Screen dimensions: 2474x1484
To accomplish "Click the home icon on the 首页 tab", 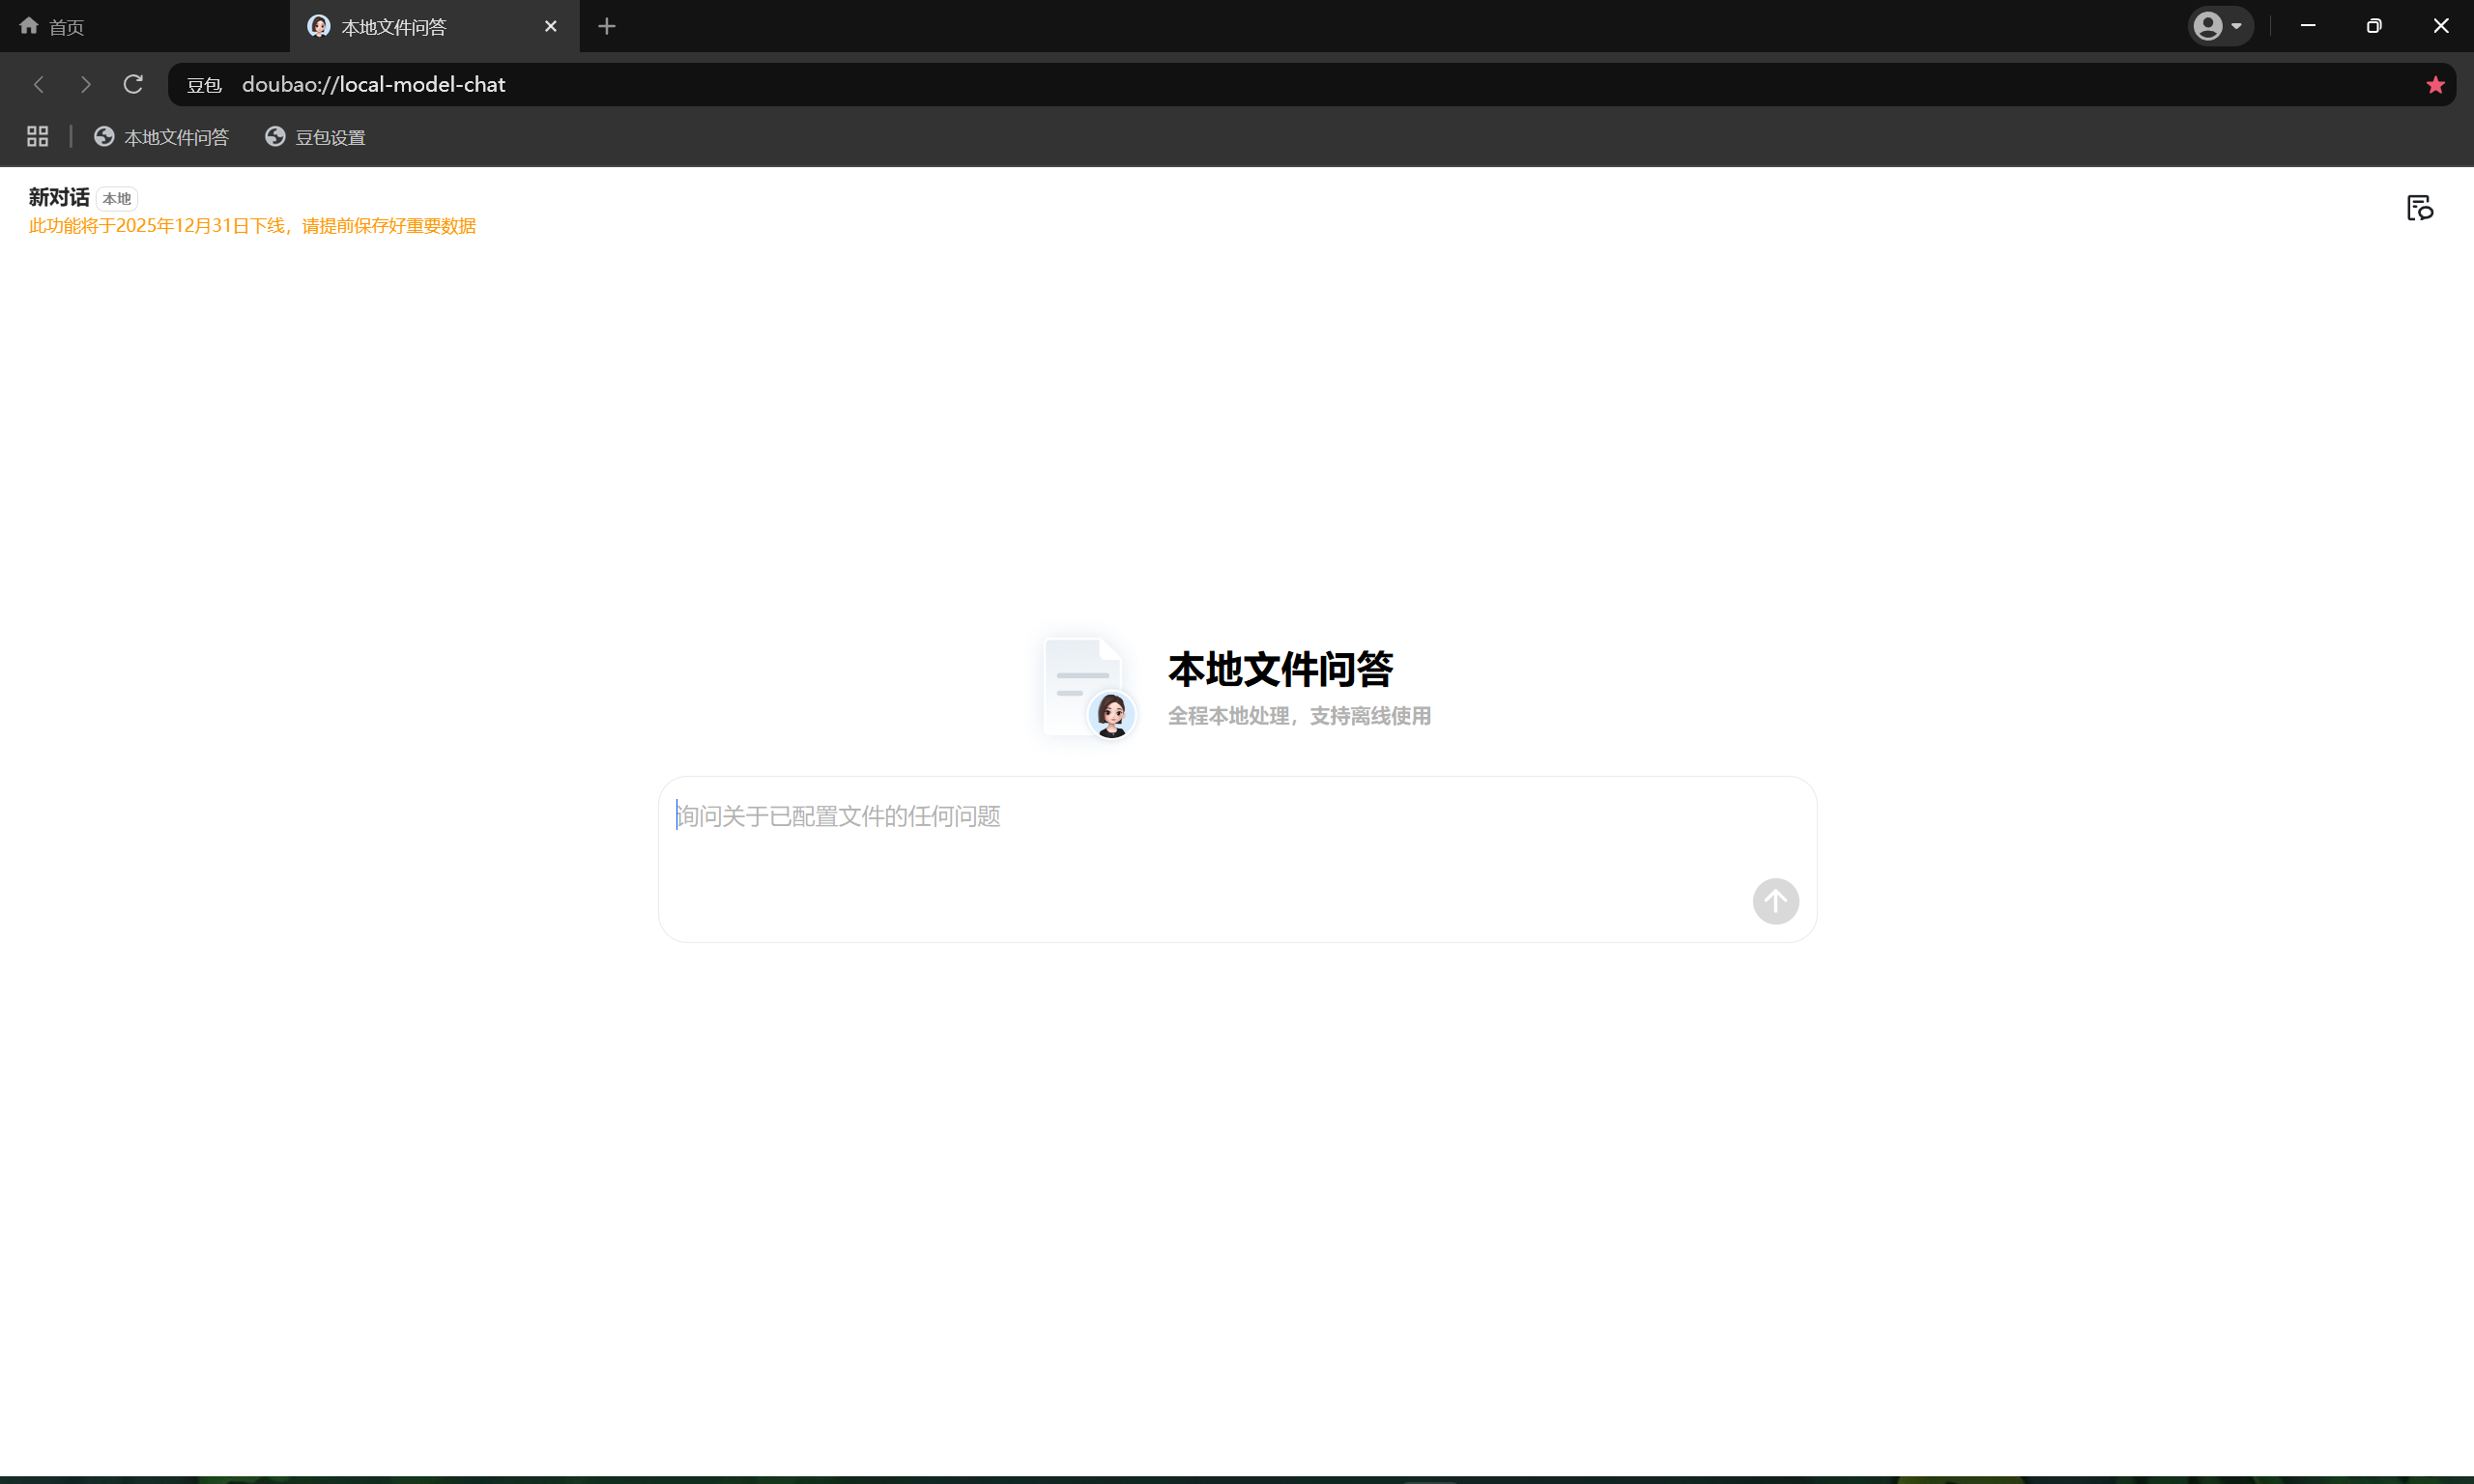I will pyautogui.click(x=29, y=25).
